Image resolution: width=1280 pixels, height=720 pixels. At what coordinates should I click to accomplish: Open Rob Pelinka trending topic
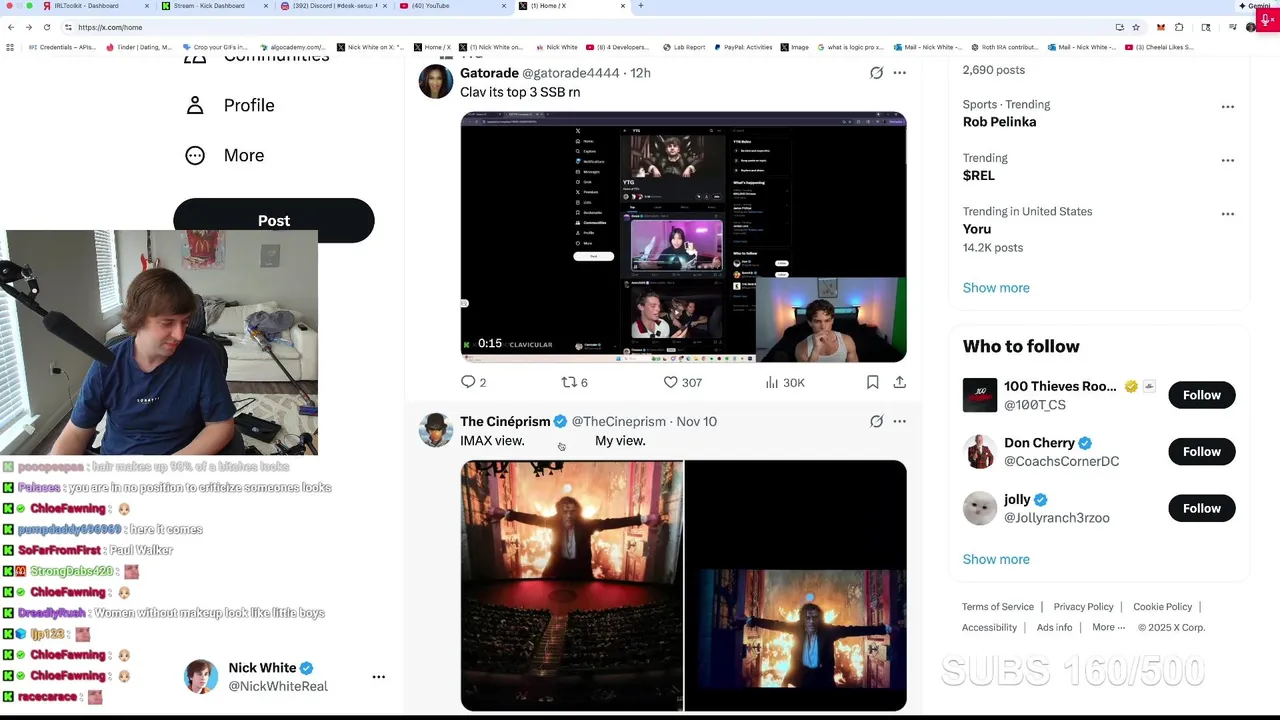click(999, 122)
